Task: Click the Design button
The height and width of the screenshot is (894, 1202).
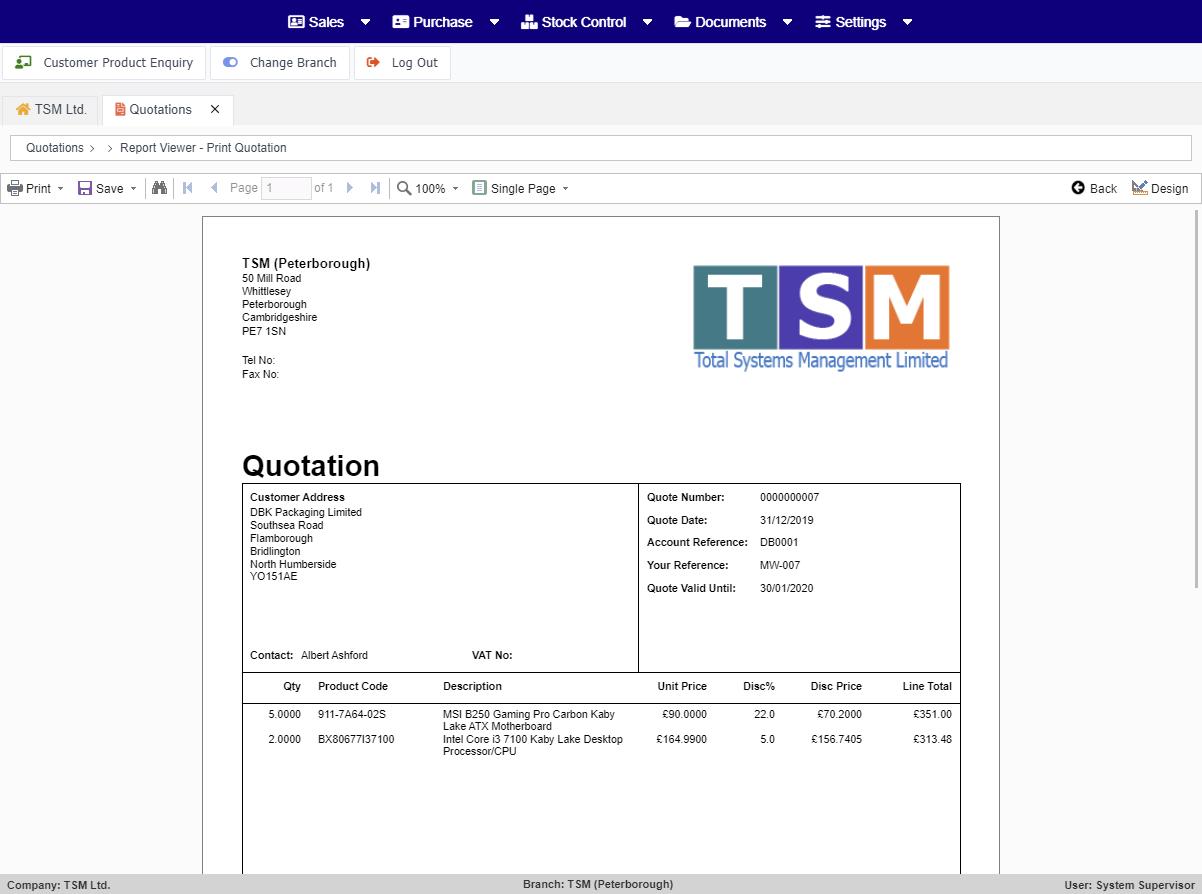Action: coord(1160,188)
